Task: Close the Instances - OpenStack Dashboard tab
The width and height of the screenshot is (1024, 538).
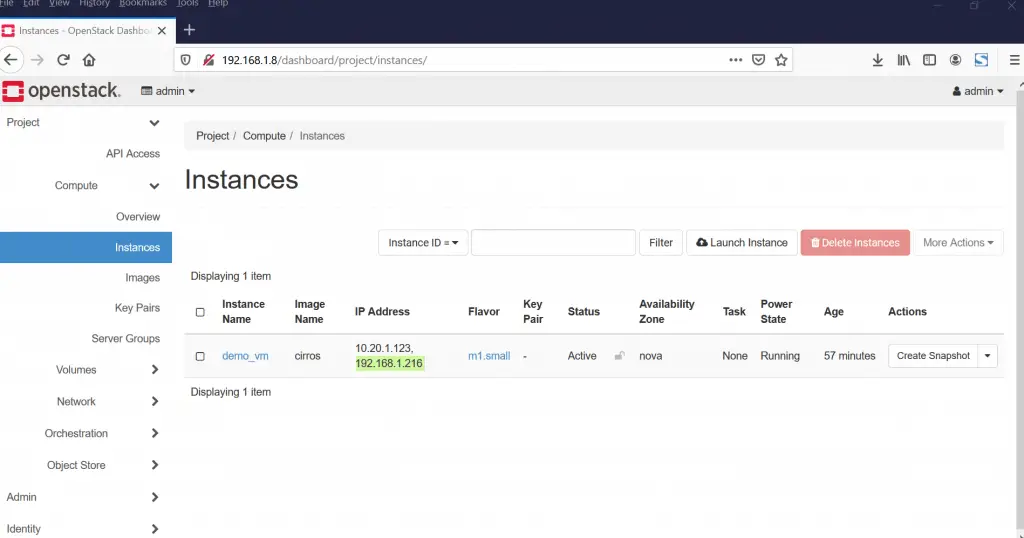Action: 162,31
